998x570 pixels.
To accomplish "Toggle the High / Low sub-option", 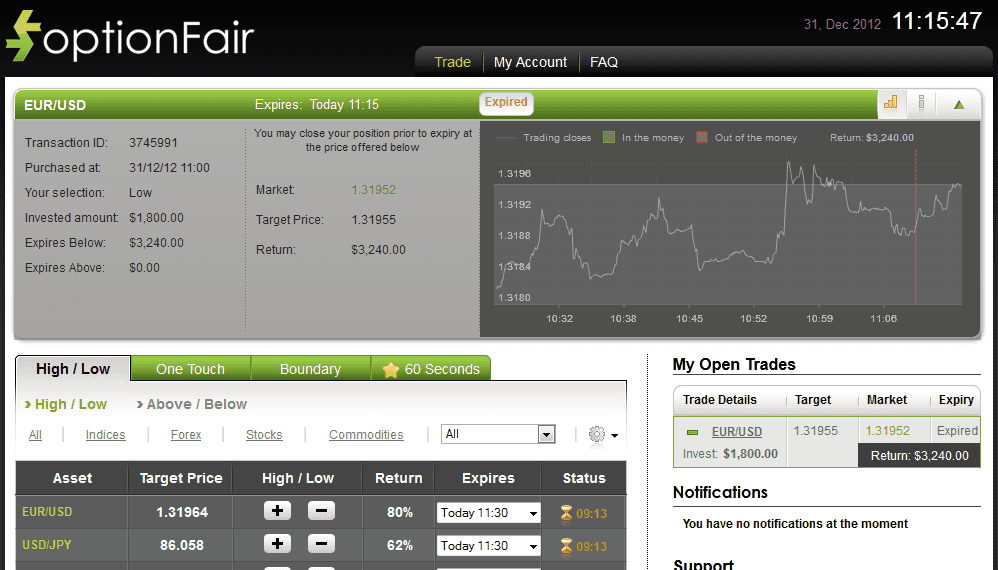I will pos(66,404).
